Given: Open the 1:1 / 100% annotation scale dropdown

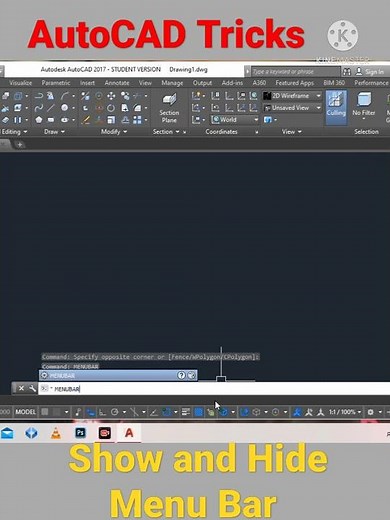Looking at the screenshot, I should click(x=345, y=412).
